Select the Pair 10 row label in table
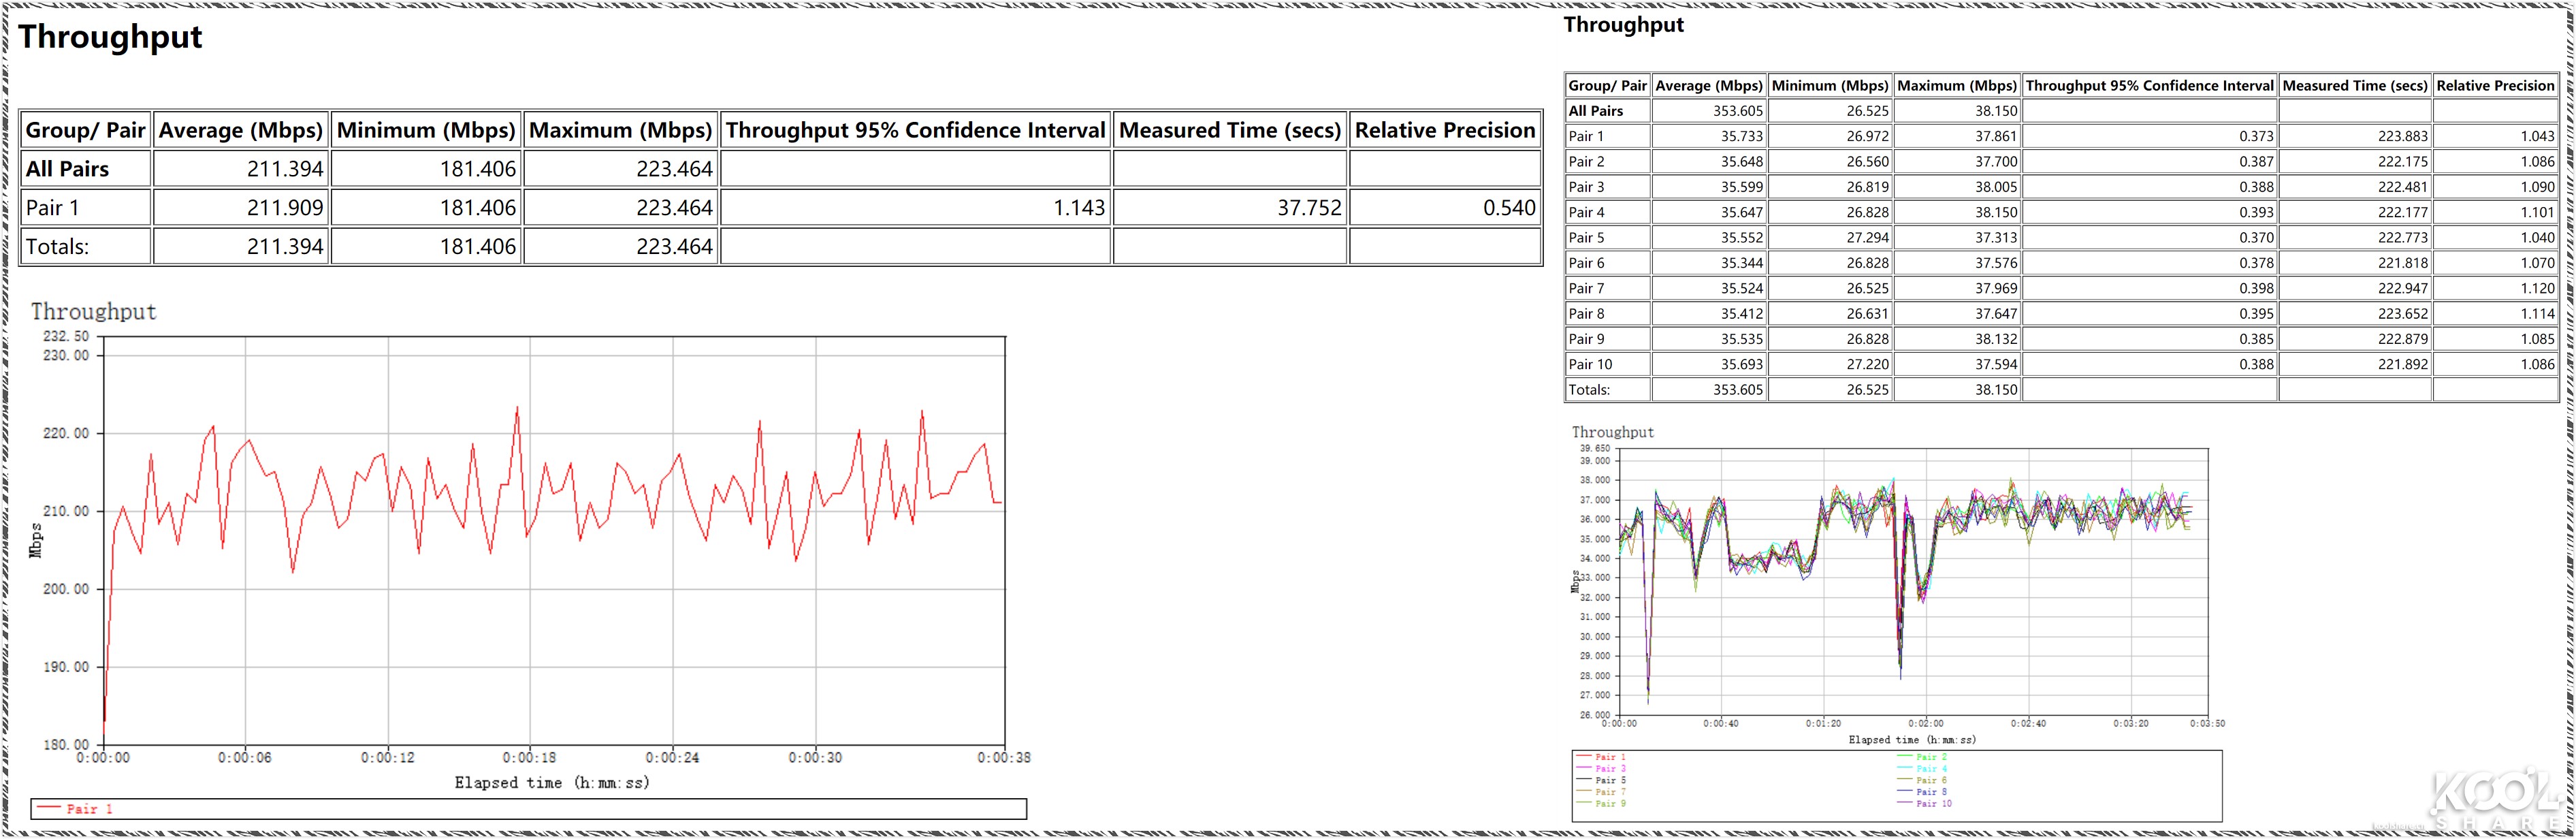The image size is (2576, 839). [1590, 364]
